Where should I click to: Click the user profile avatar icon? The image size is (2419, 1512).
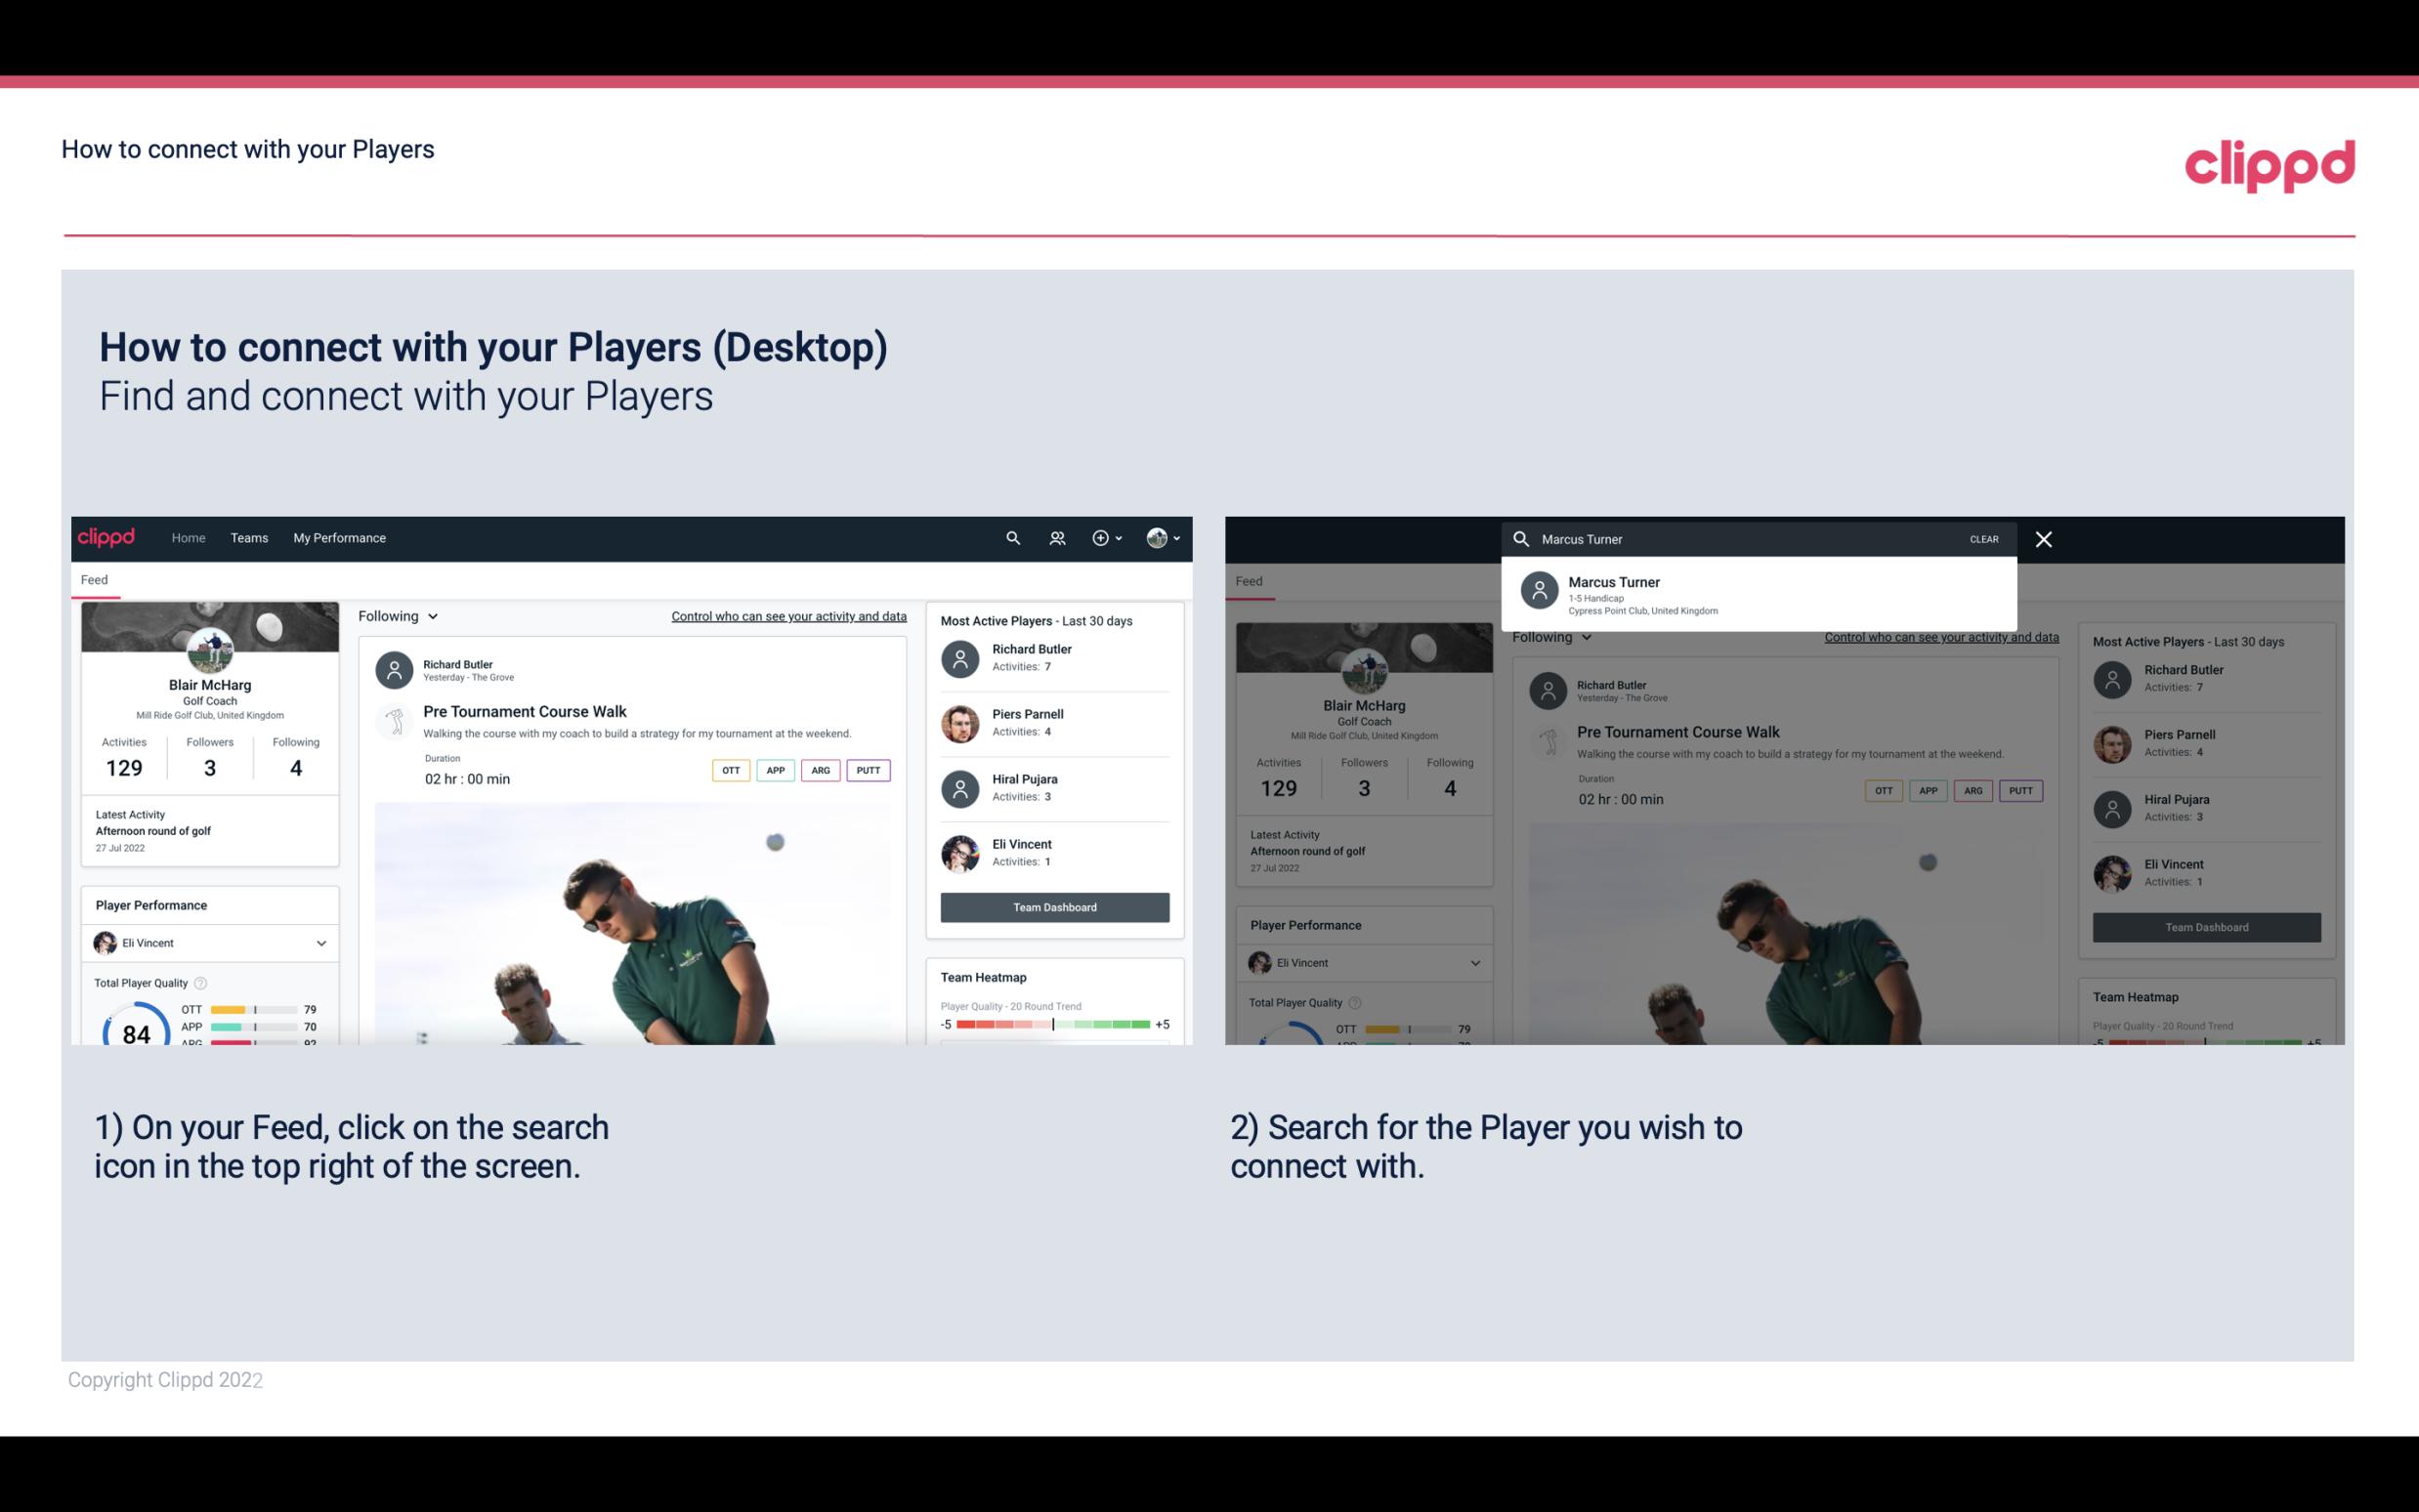[x=1157, y=536]
